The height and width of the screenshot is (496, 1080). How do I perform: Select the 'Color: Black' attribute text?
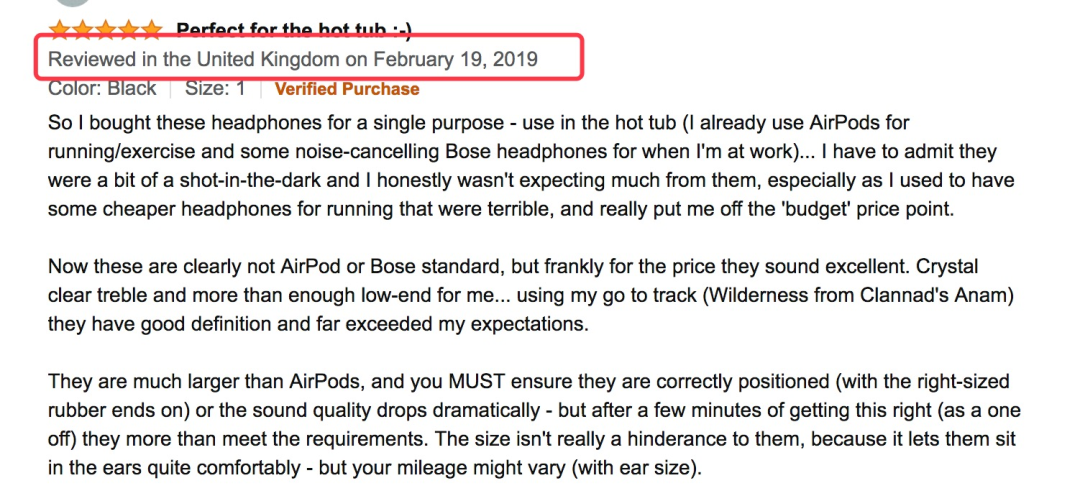pos(102,89)
